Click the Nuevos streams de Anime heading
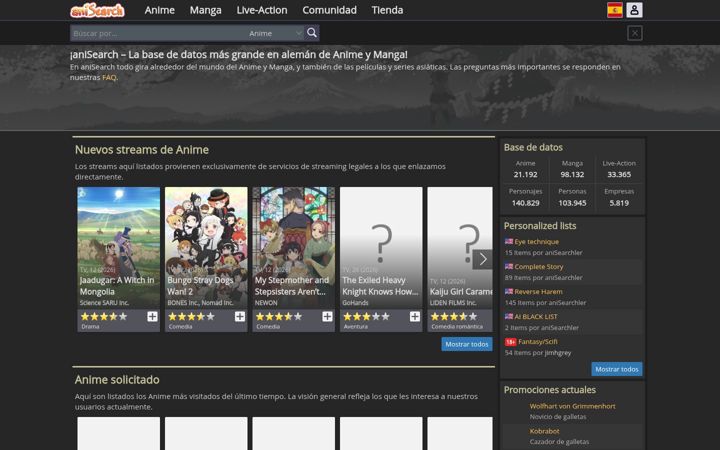Viewport: 720px width, 450px height. [141, 150]
